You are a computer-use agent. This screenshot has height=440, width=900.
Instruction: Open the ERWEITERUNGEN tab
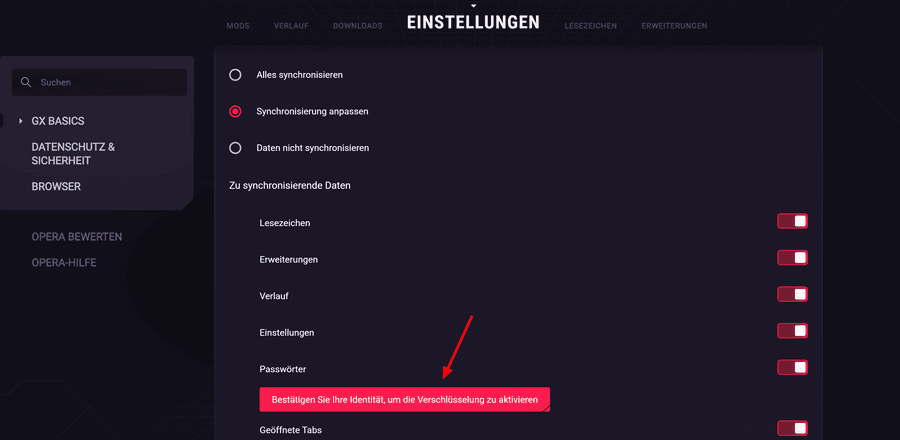(x=674, y=26)
